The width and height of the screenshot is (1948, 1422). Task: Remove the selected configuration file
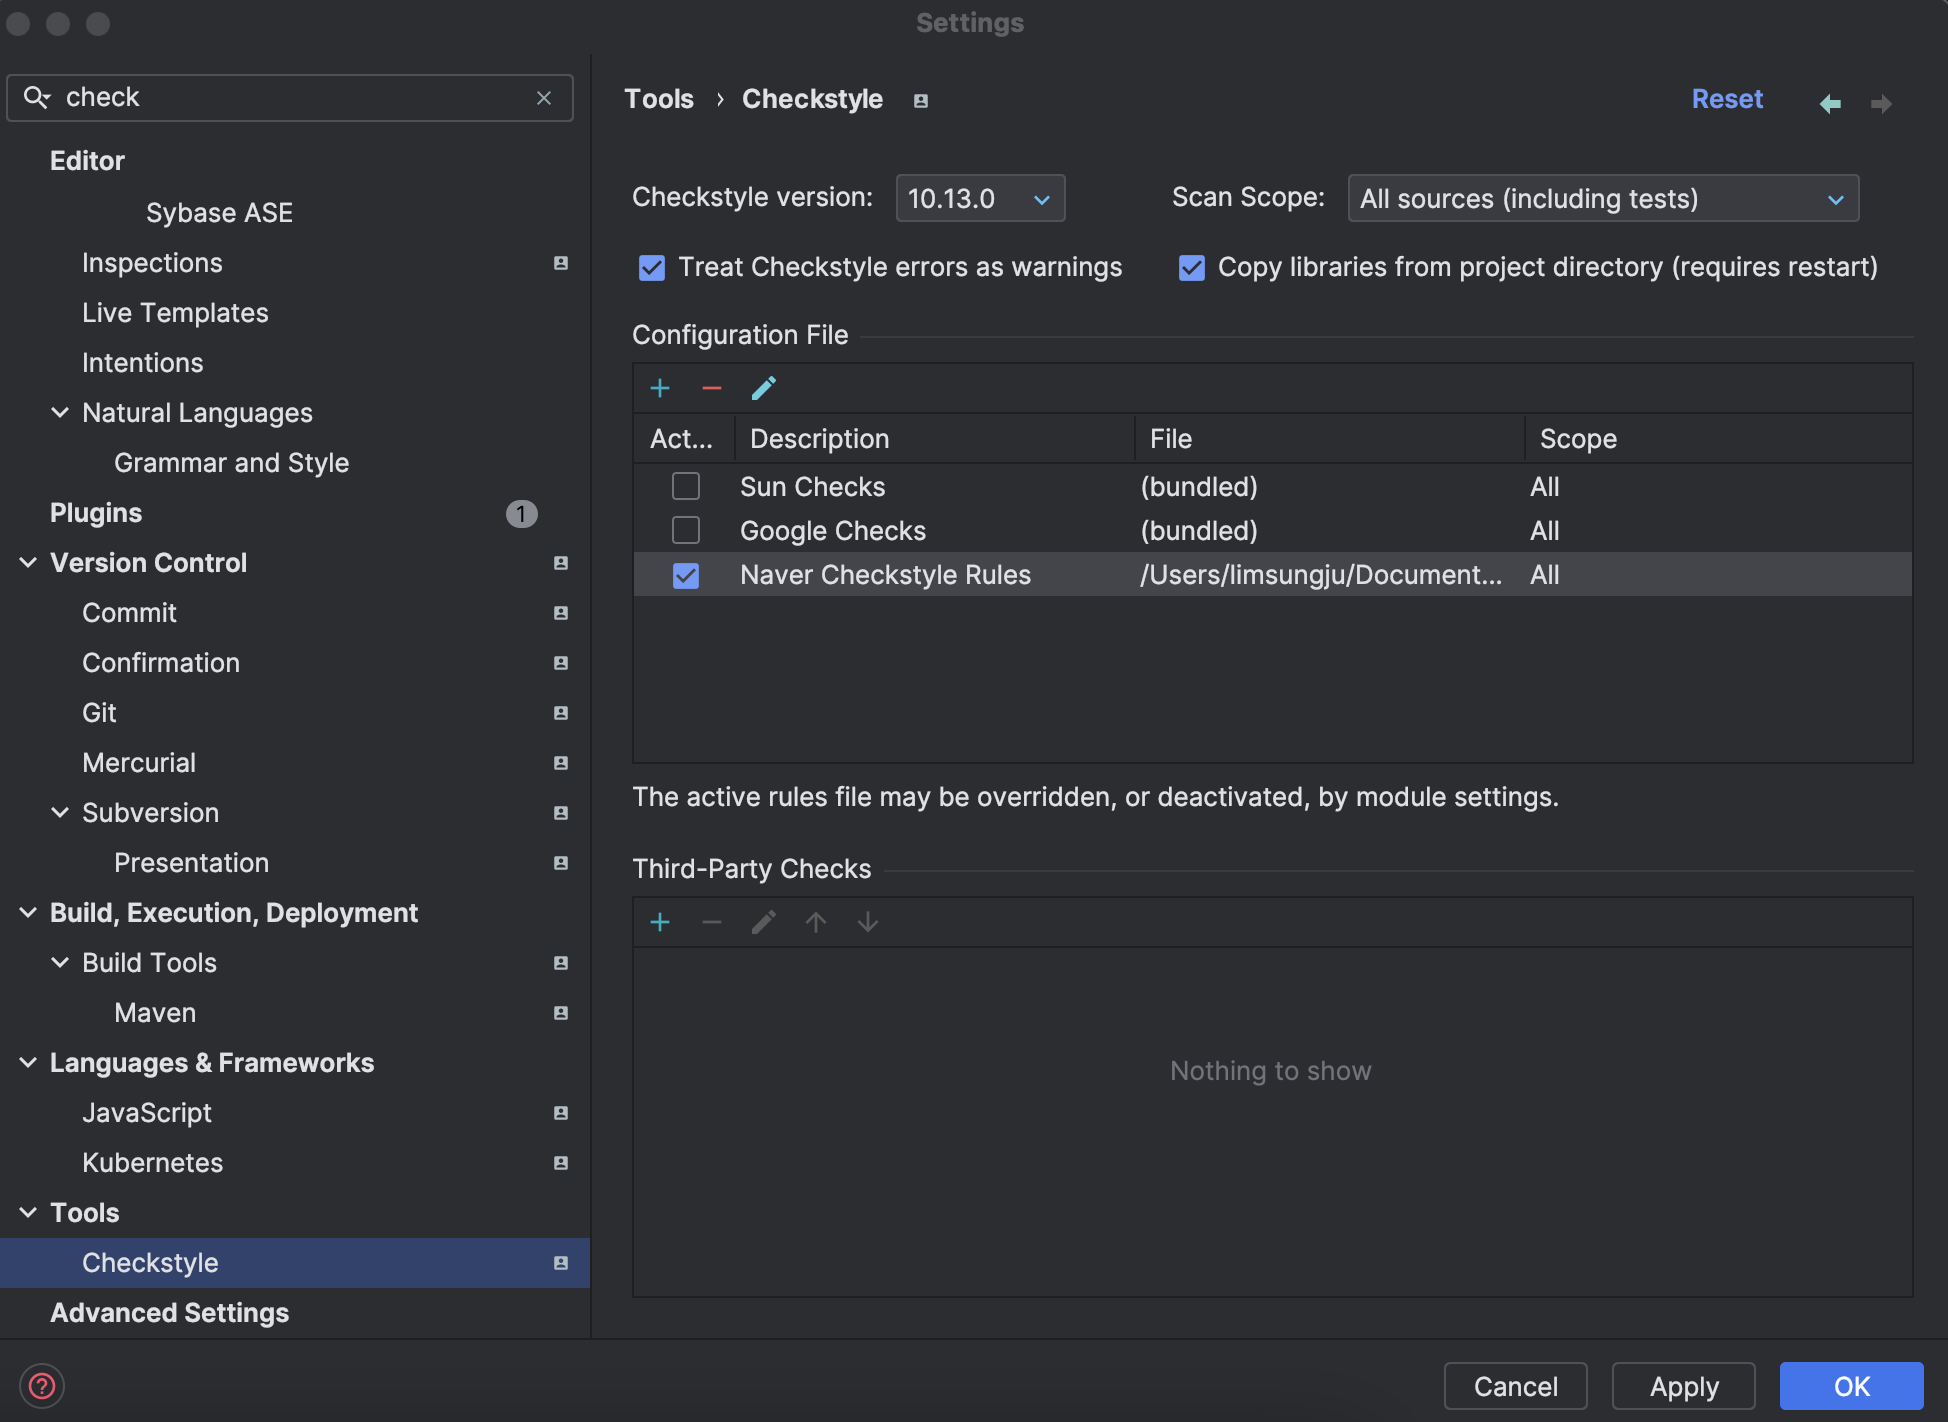[x=712, y=388]
